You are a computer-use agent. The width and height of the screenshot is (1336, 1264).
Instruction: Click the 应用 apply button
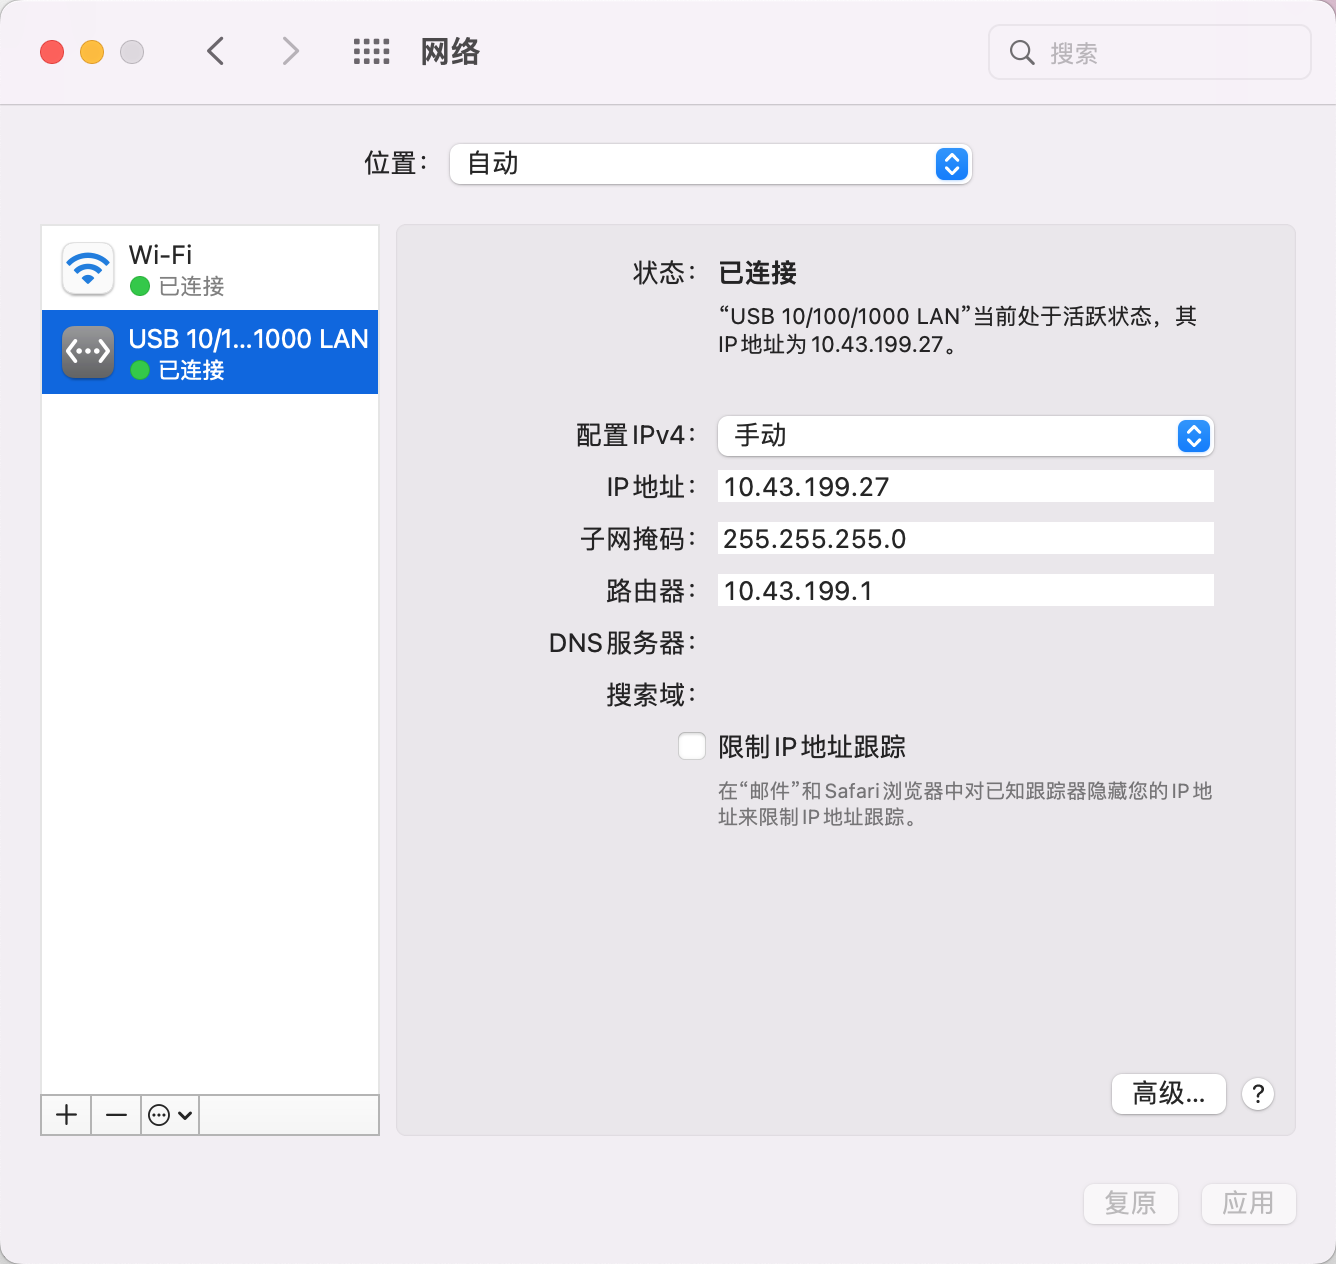coord(1247,1203)
